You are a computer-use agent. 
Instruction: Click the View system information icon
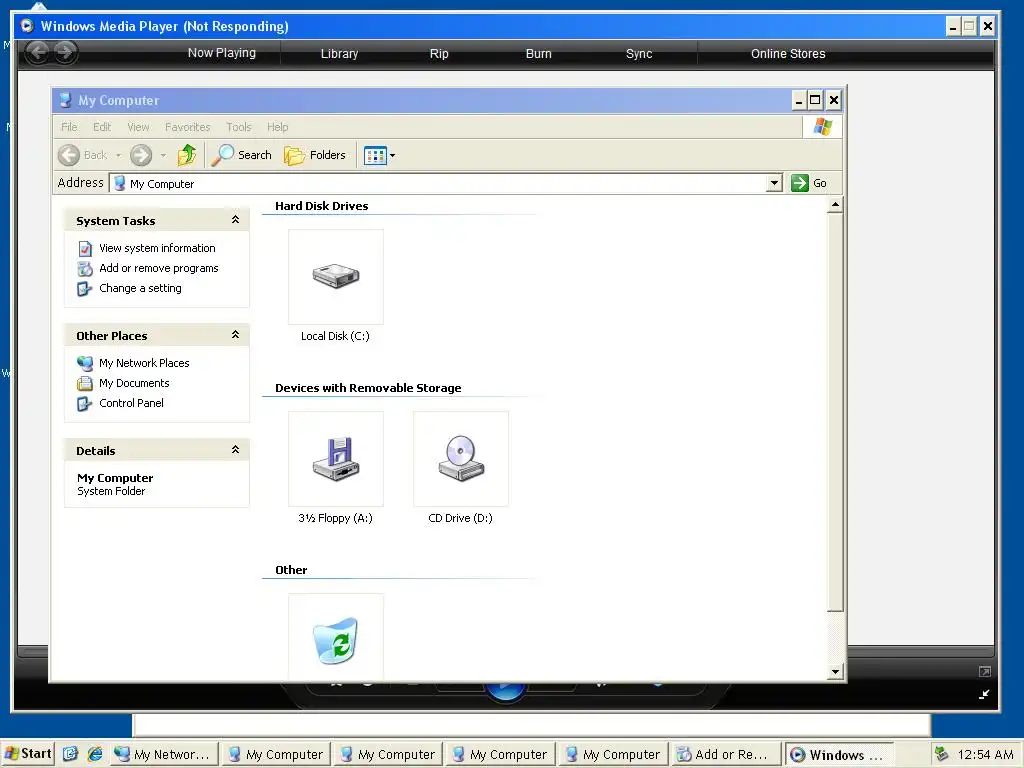pyautogui.click(x=85, y=249)
